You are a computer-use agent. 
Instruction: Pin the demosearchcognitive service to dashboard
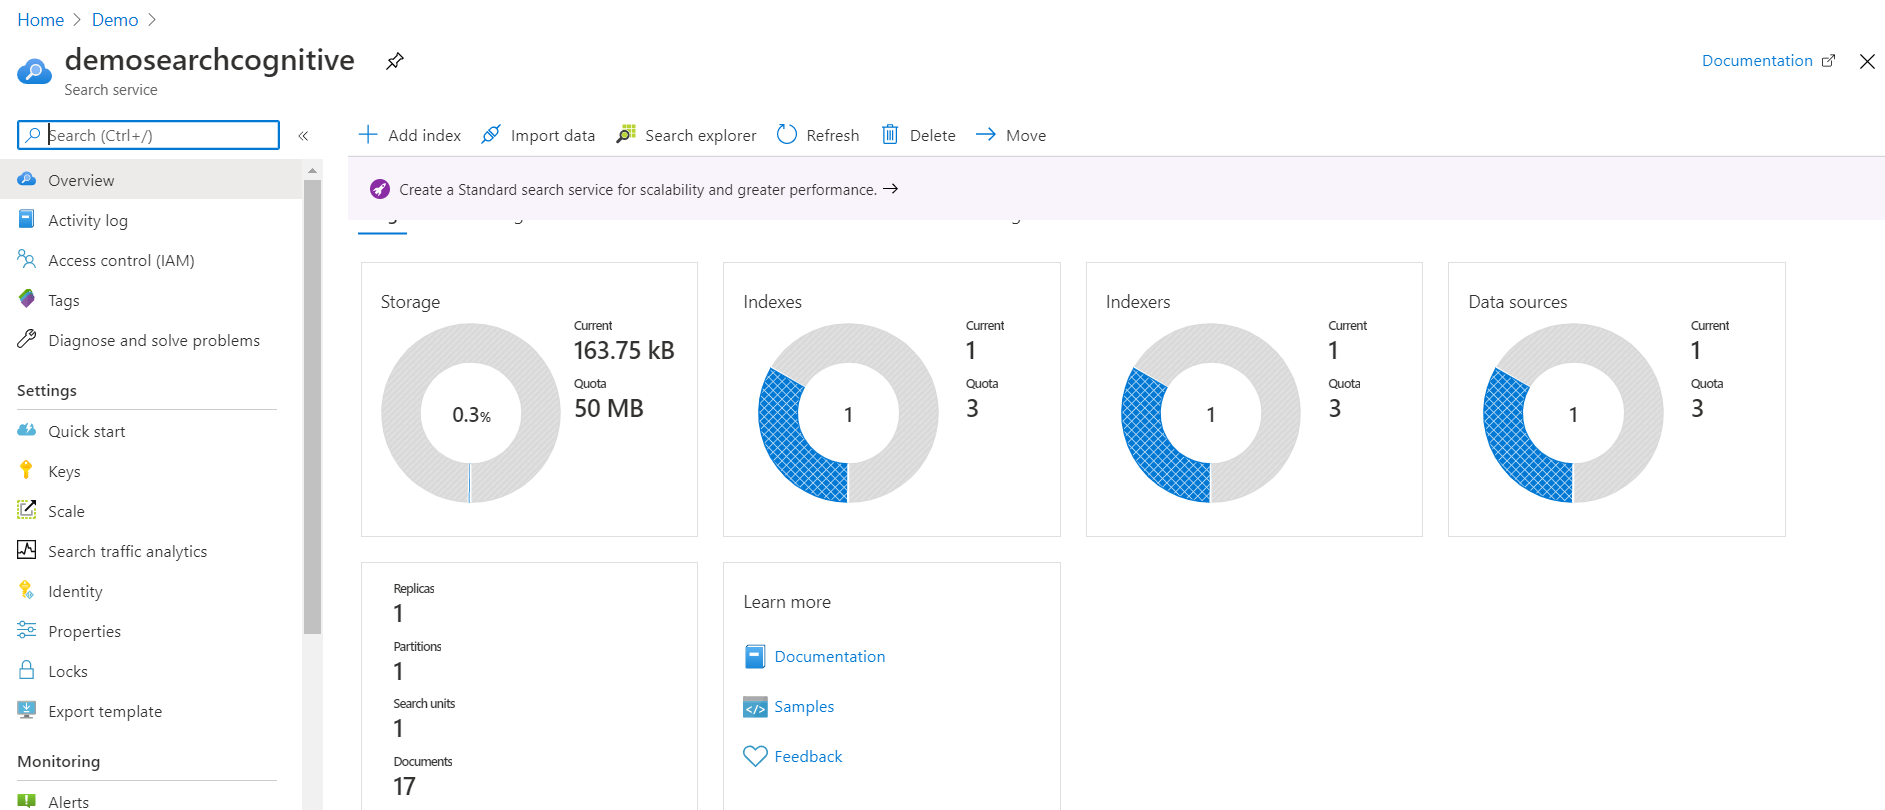(395, 61)
